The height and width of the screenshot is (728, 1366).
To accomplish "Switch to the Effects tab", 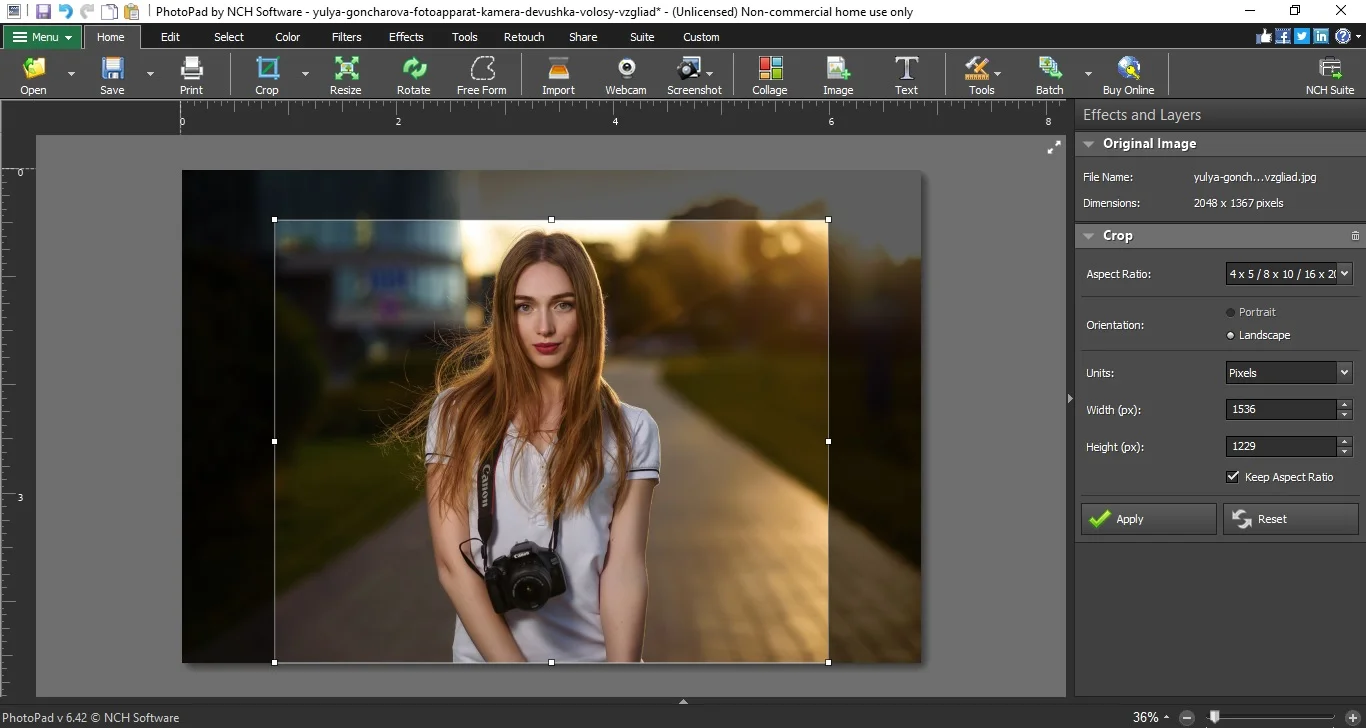I will (x=406, y=37).
